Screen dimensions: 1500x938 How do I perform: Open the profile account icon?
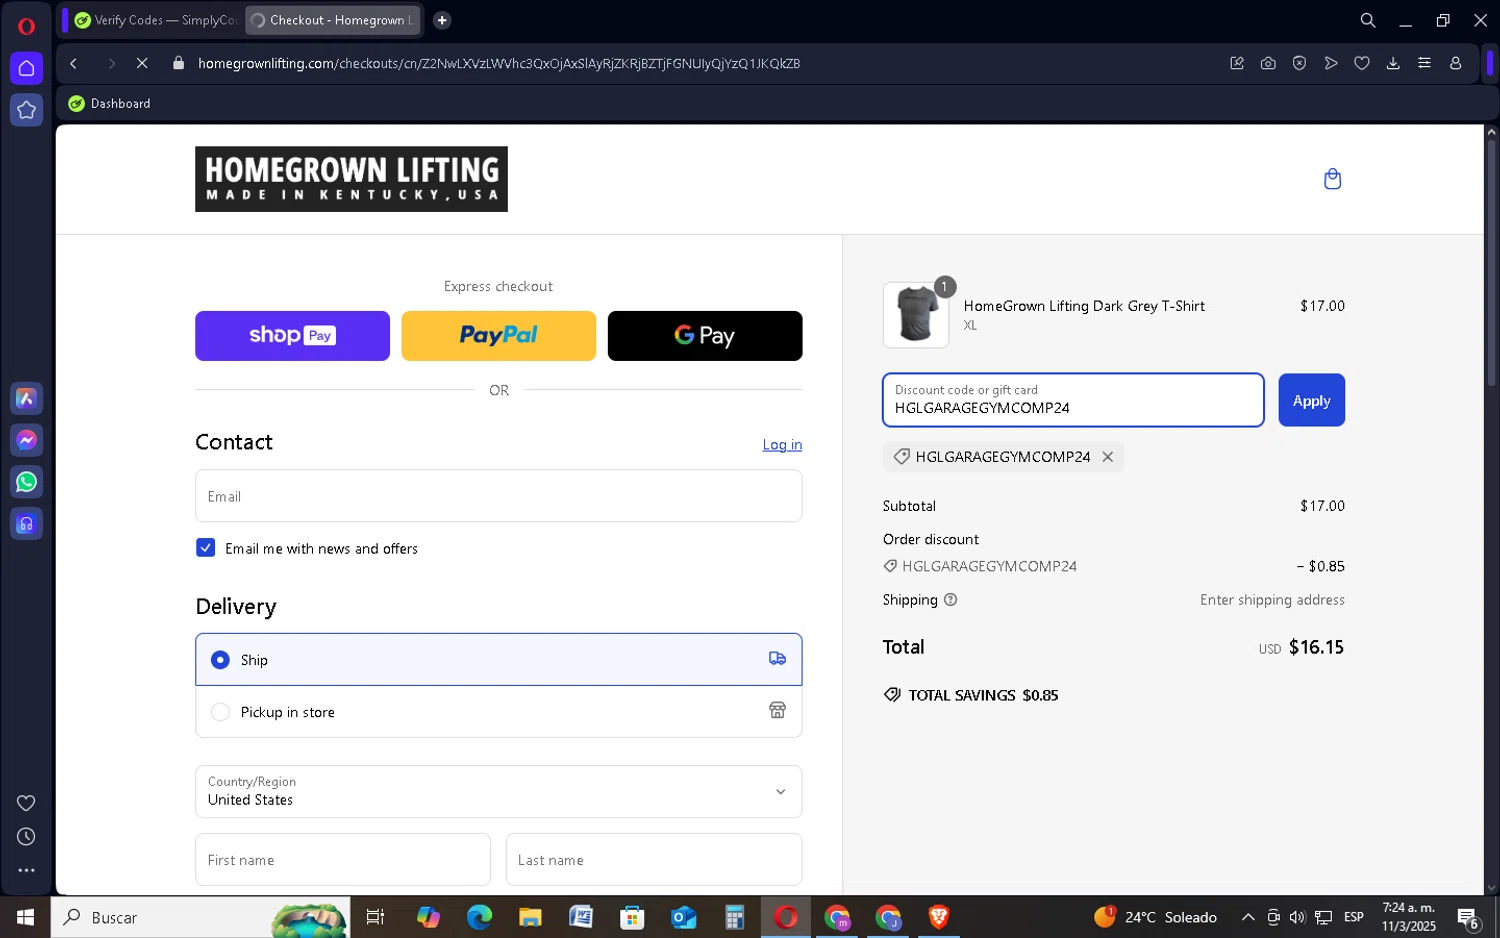click(x=1456, y=63)
